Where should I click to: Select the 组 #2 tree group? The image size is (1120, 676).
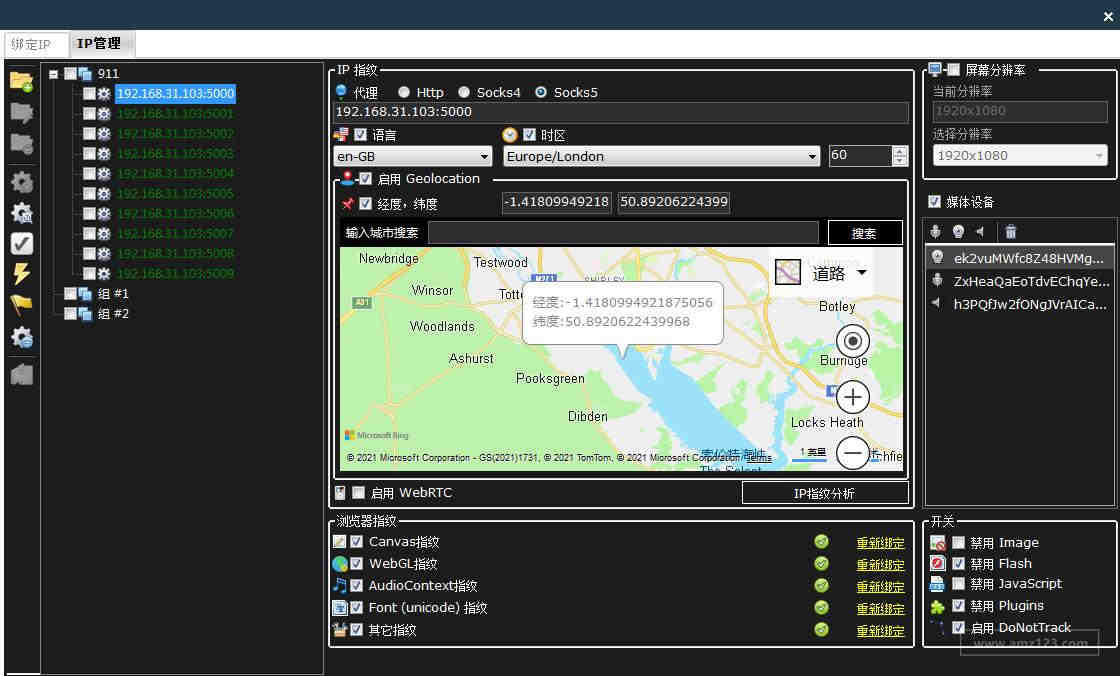pos(114,314)
